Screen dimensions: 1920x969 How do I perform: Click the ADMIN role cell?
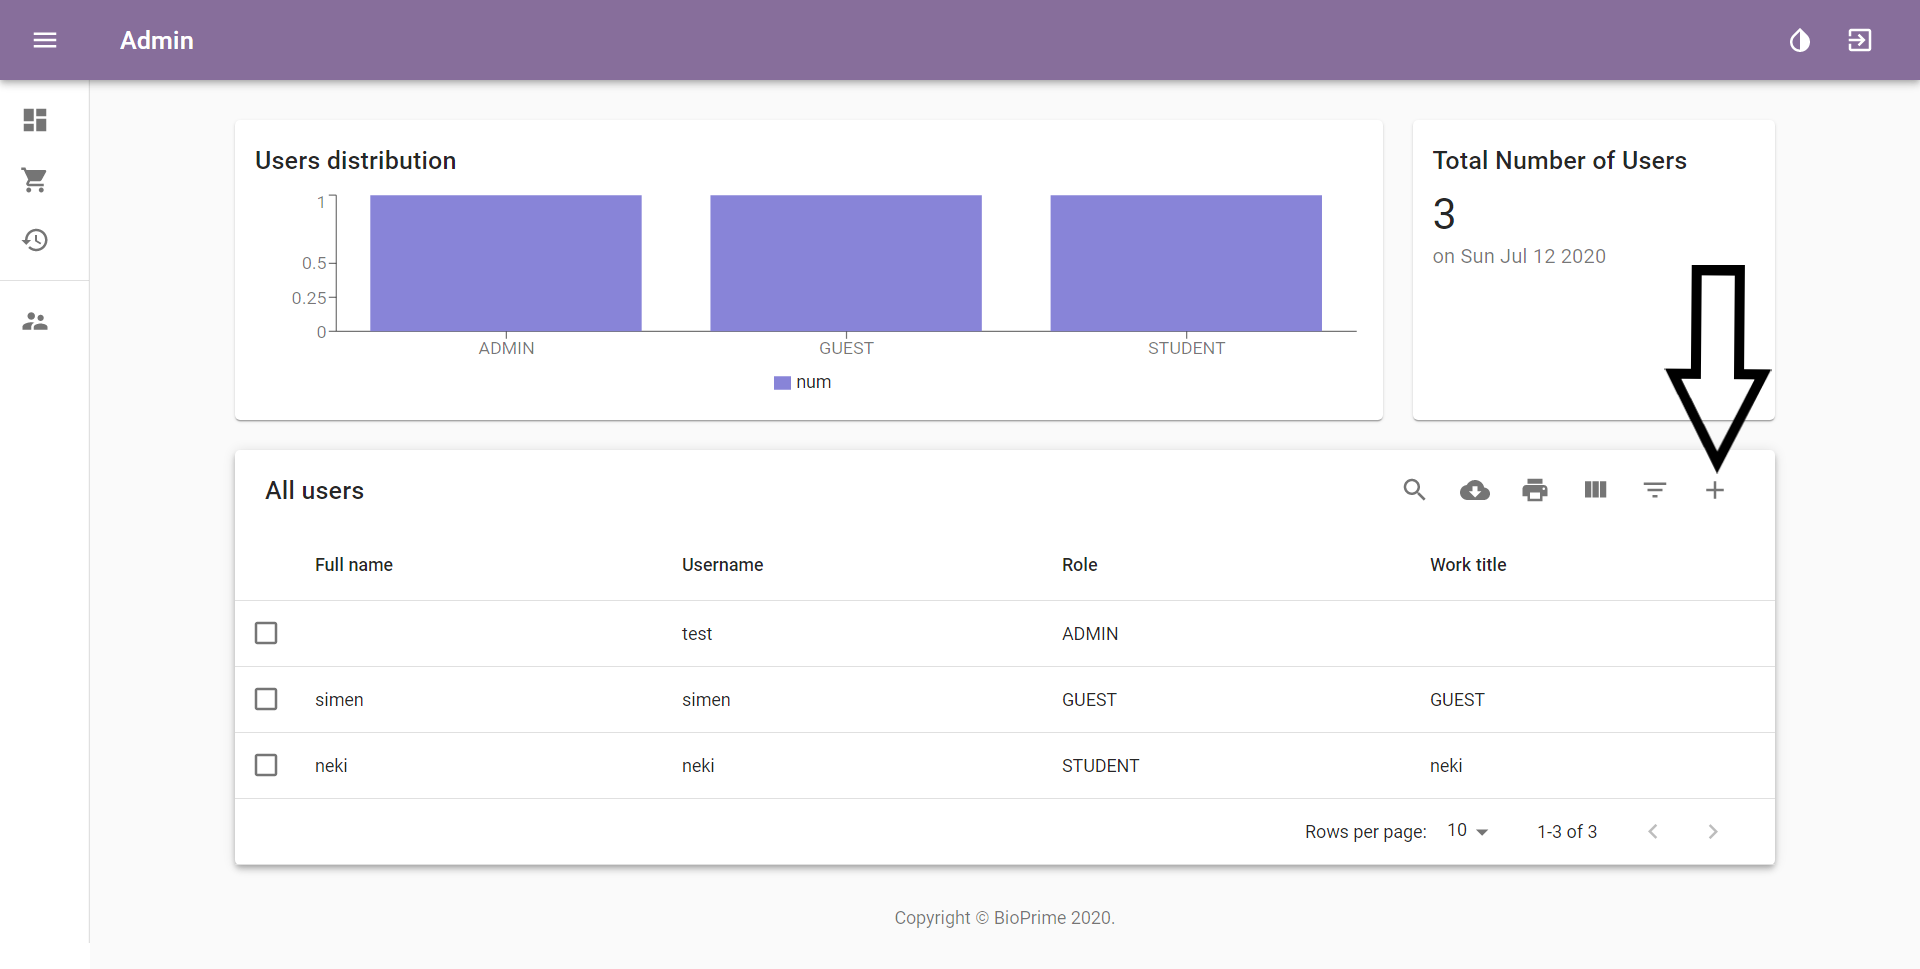pyautogui.click(x=1090, y=634)
